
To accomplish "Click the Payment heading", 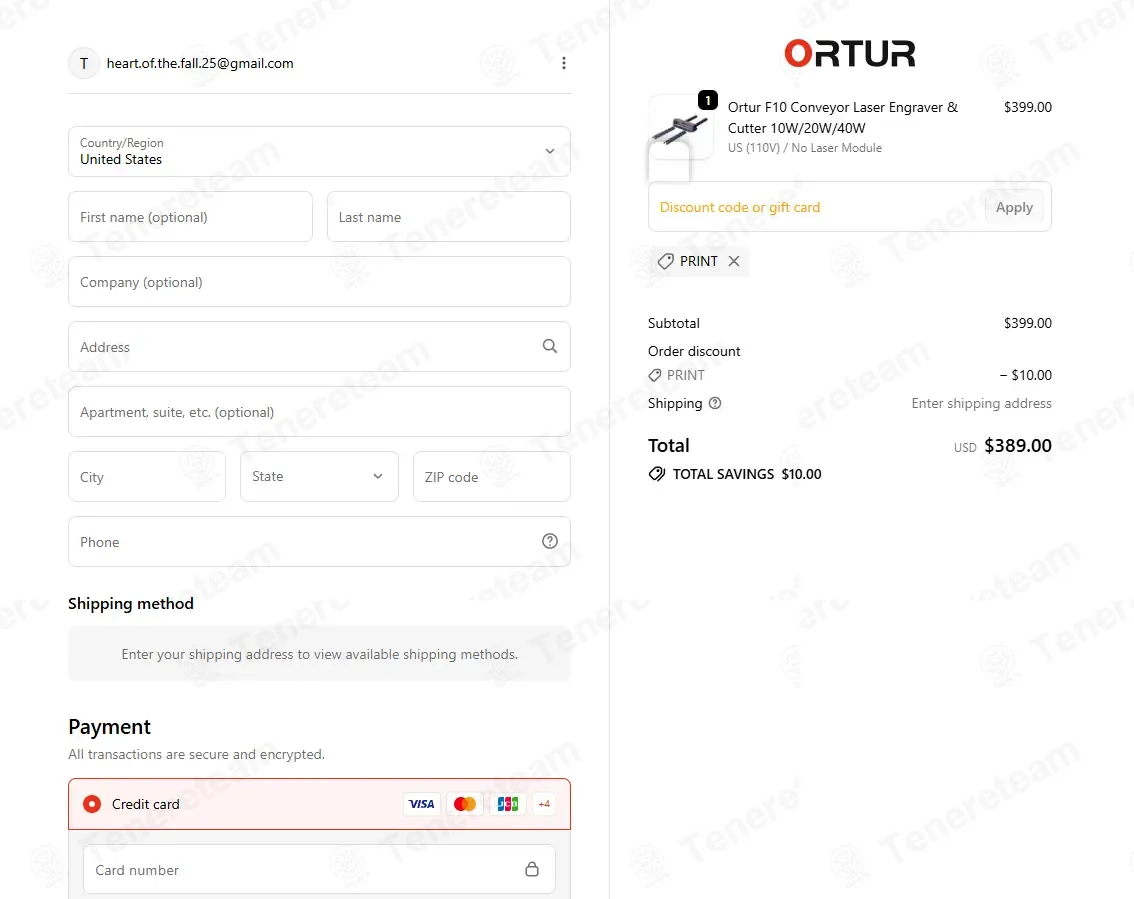I will coord(109,726).
